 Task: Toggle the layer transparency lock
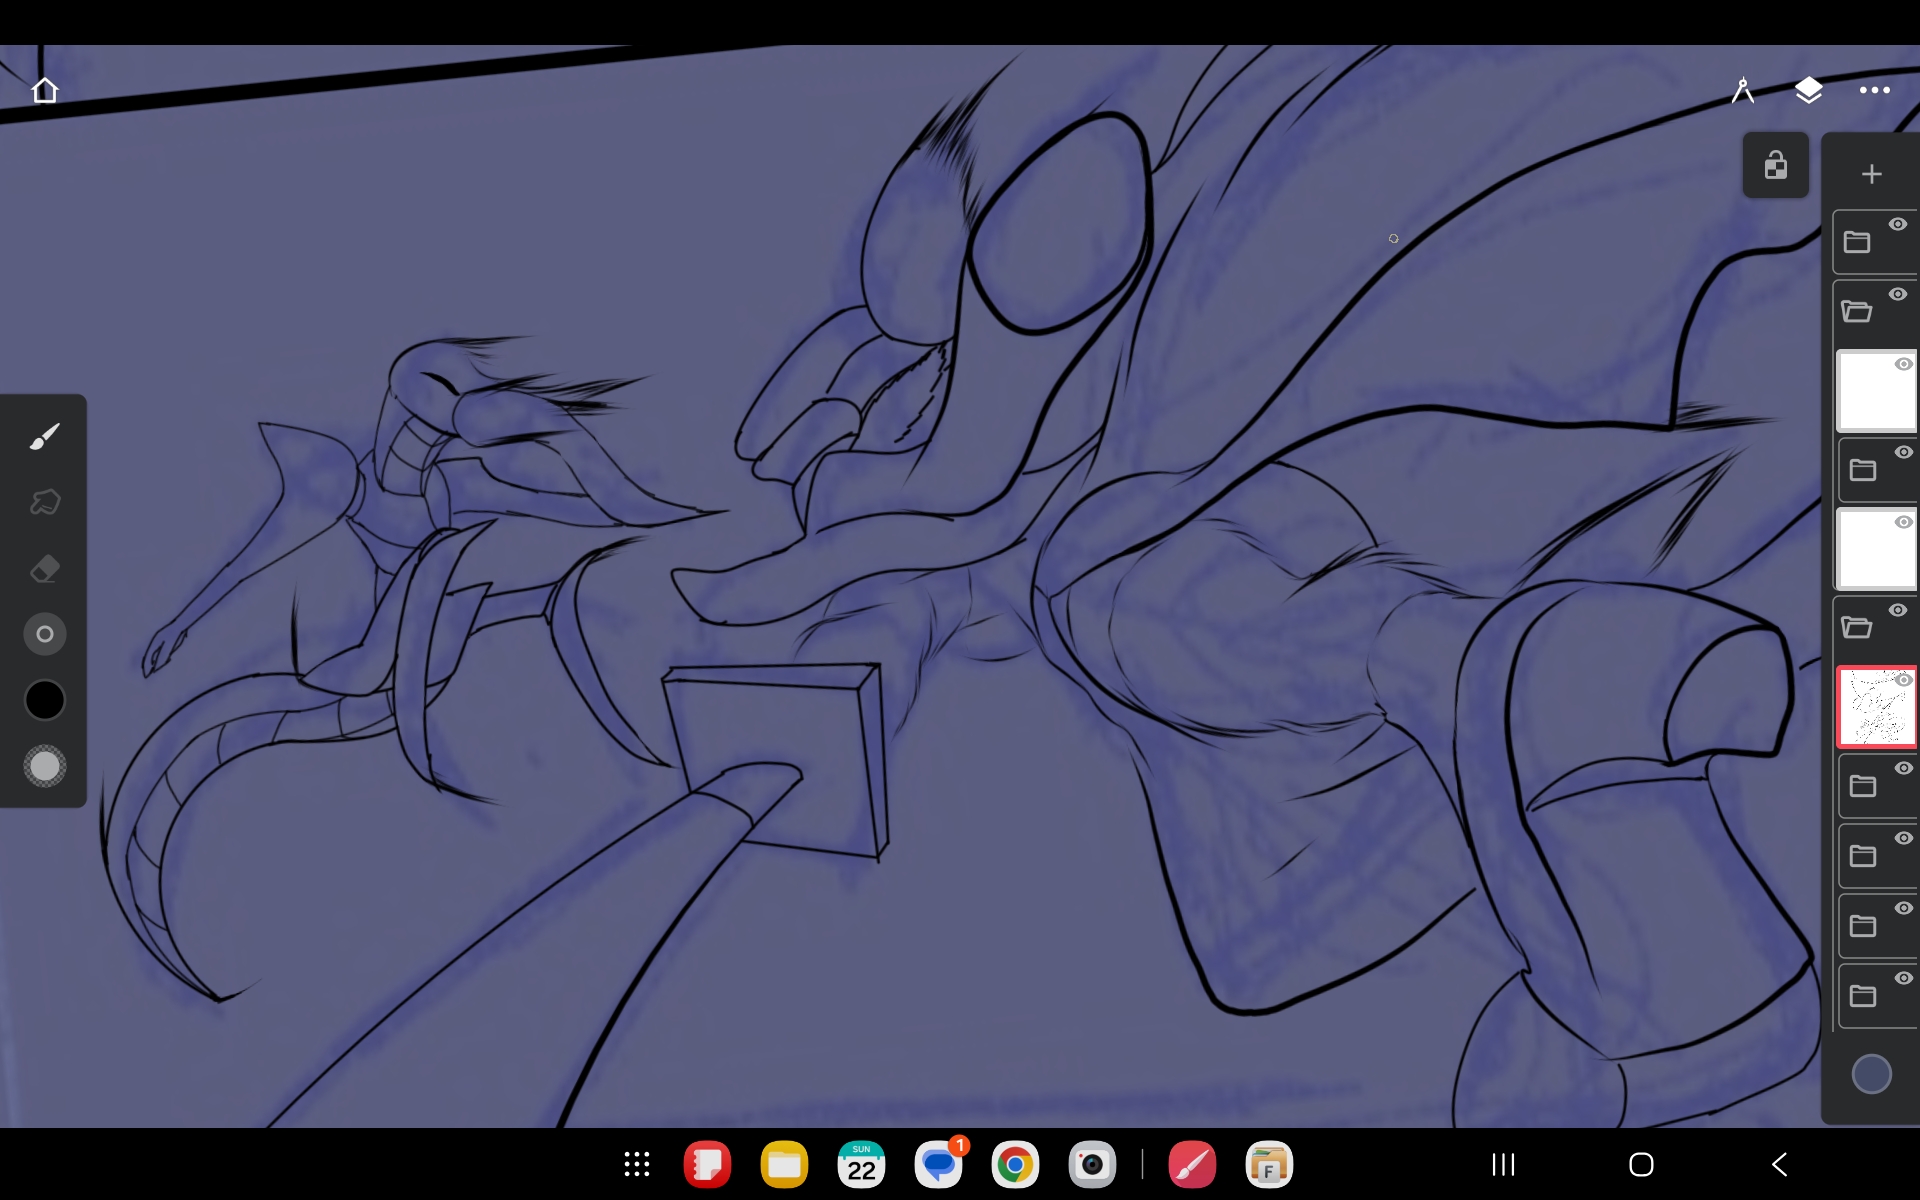coord(1775,165)
